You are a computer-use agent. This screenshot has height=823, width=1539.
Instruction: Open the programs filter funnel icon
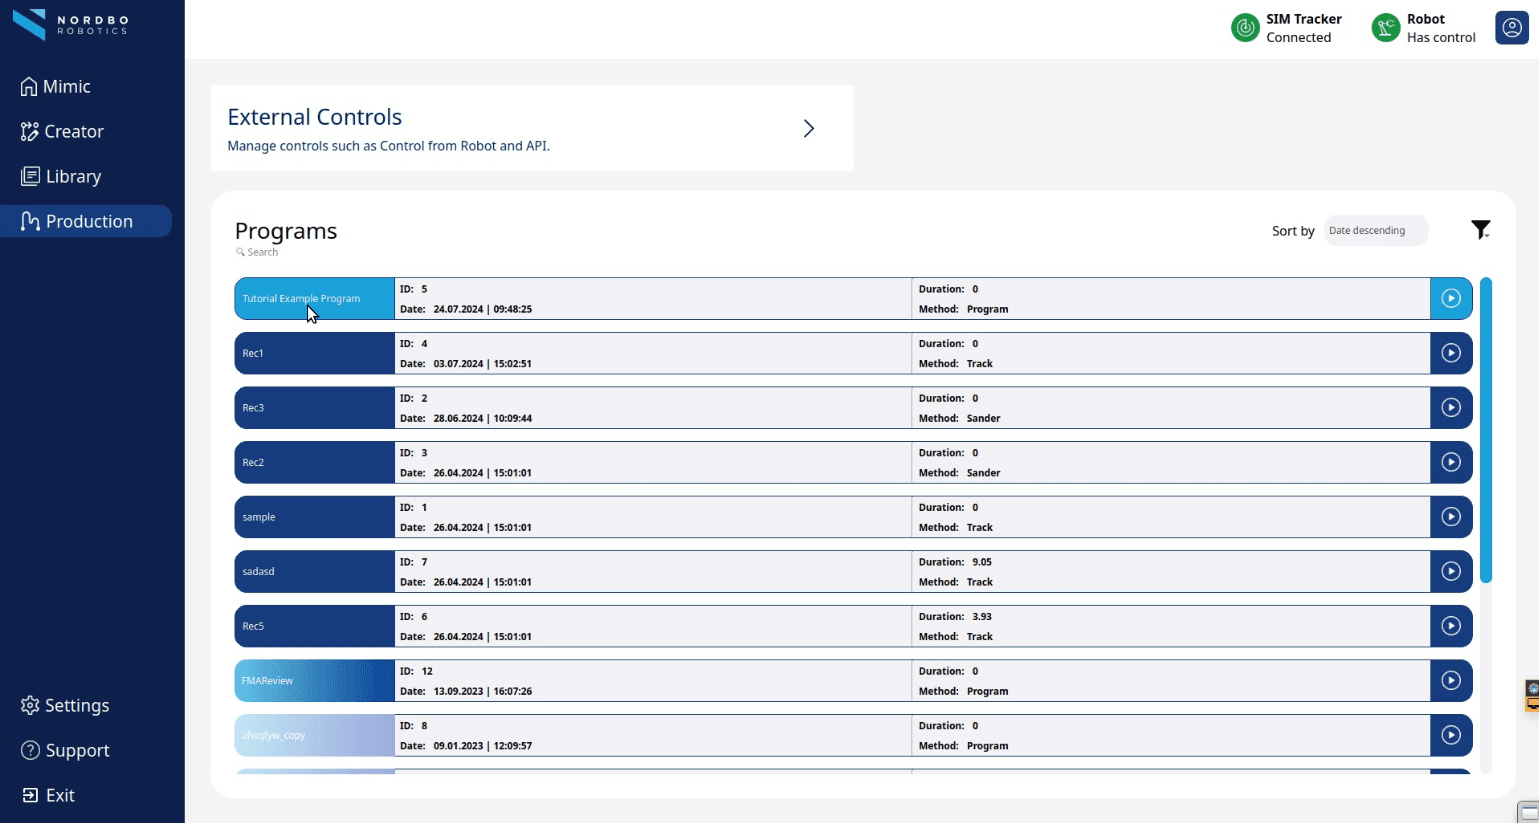tap(1481, 230)
